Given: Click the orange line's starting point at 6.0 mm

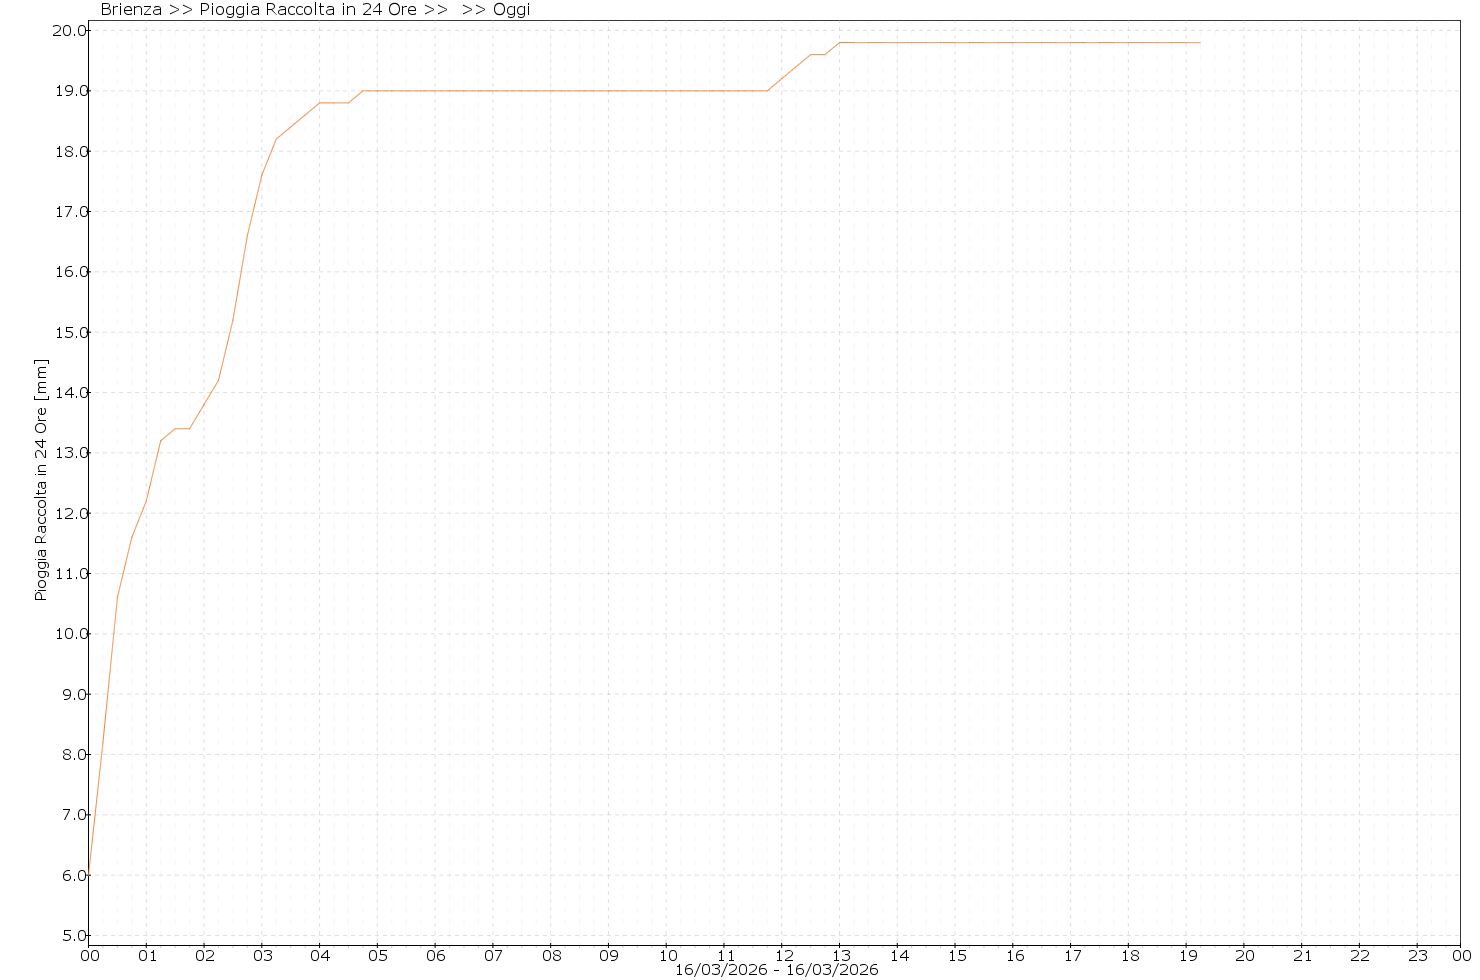Looking at the screenshot, I should tap(90, 874).
